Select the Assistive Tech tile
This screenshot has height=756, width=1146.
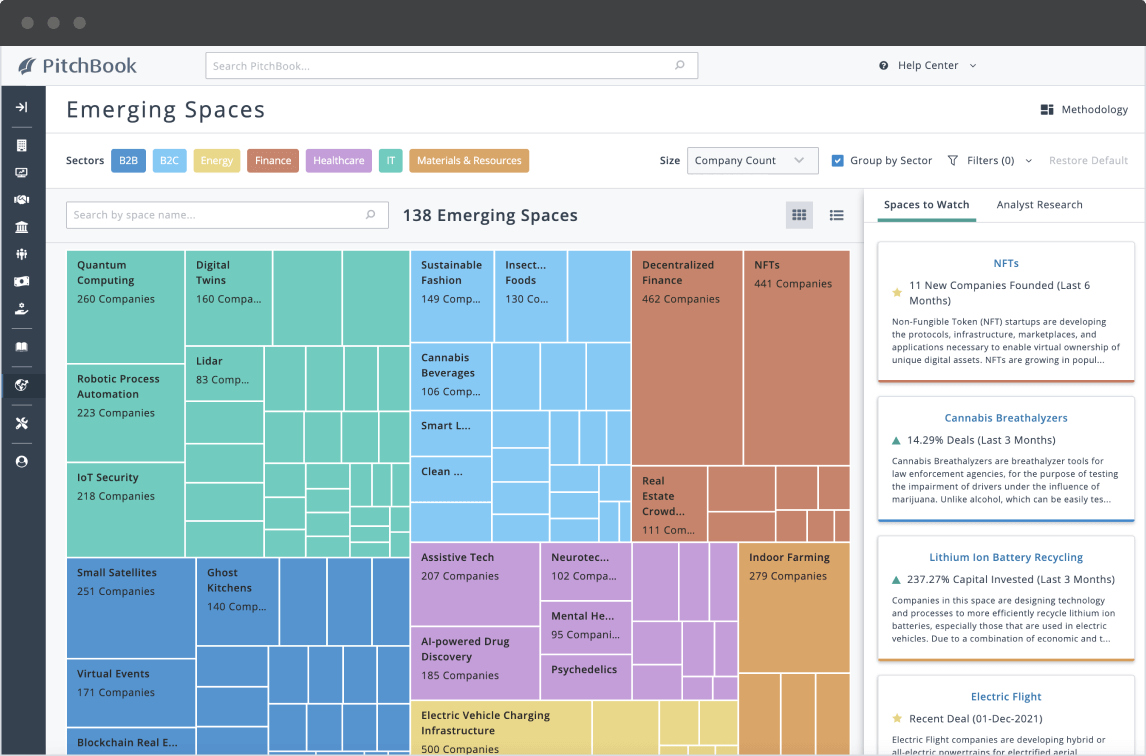coord(475,584)
